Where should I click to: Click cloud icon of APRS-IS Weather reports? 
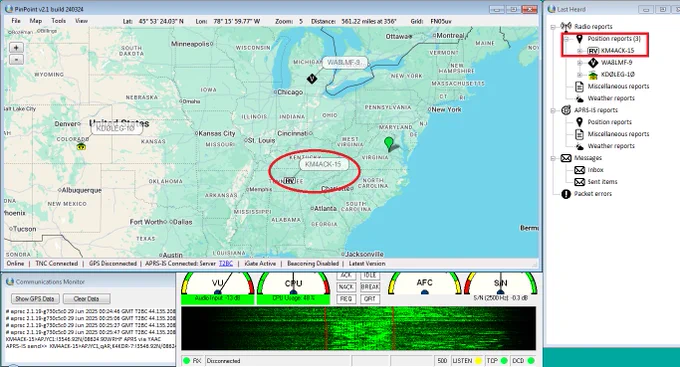point(579,146)
